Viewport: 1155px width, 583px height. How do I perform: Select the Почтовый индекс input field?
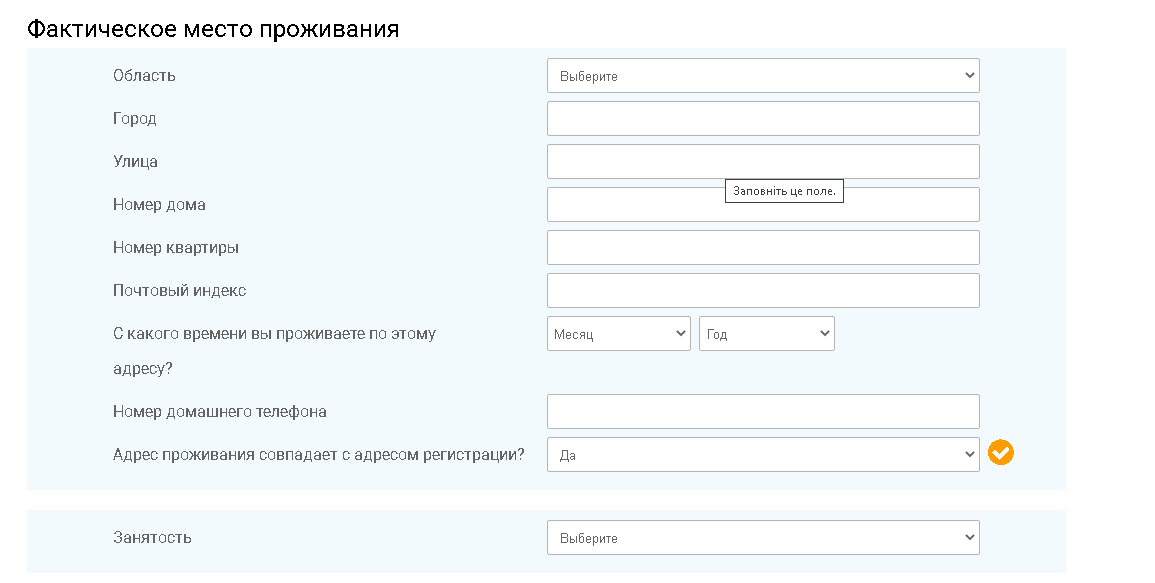coord(763,290)
